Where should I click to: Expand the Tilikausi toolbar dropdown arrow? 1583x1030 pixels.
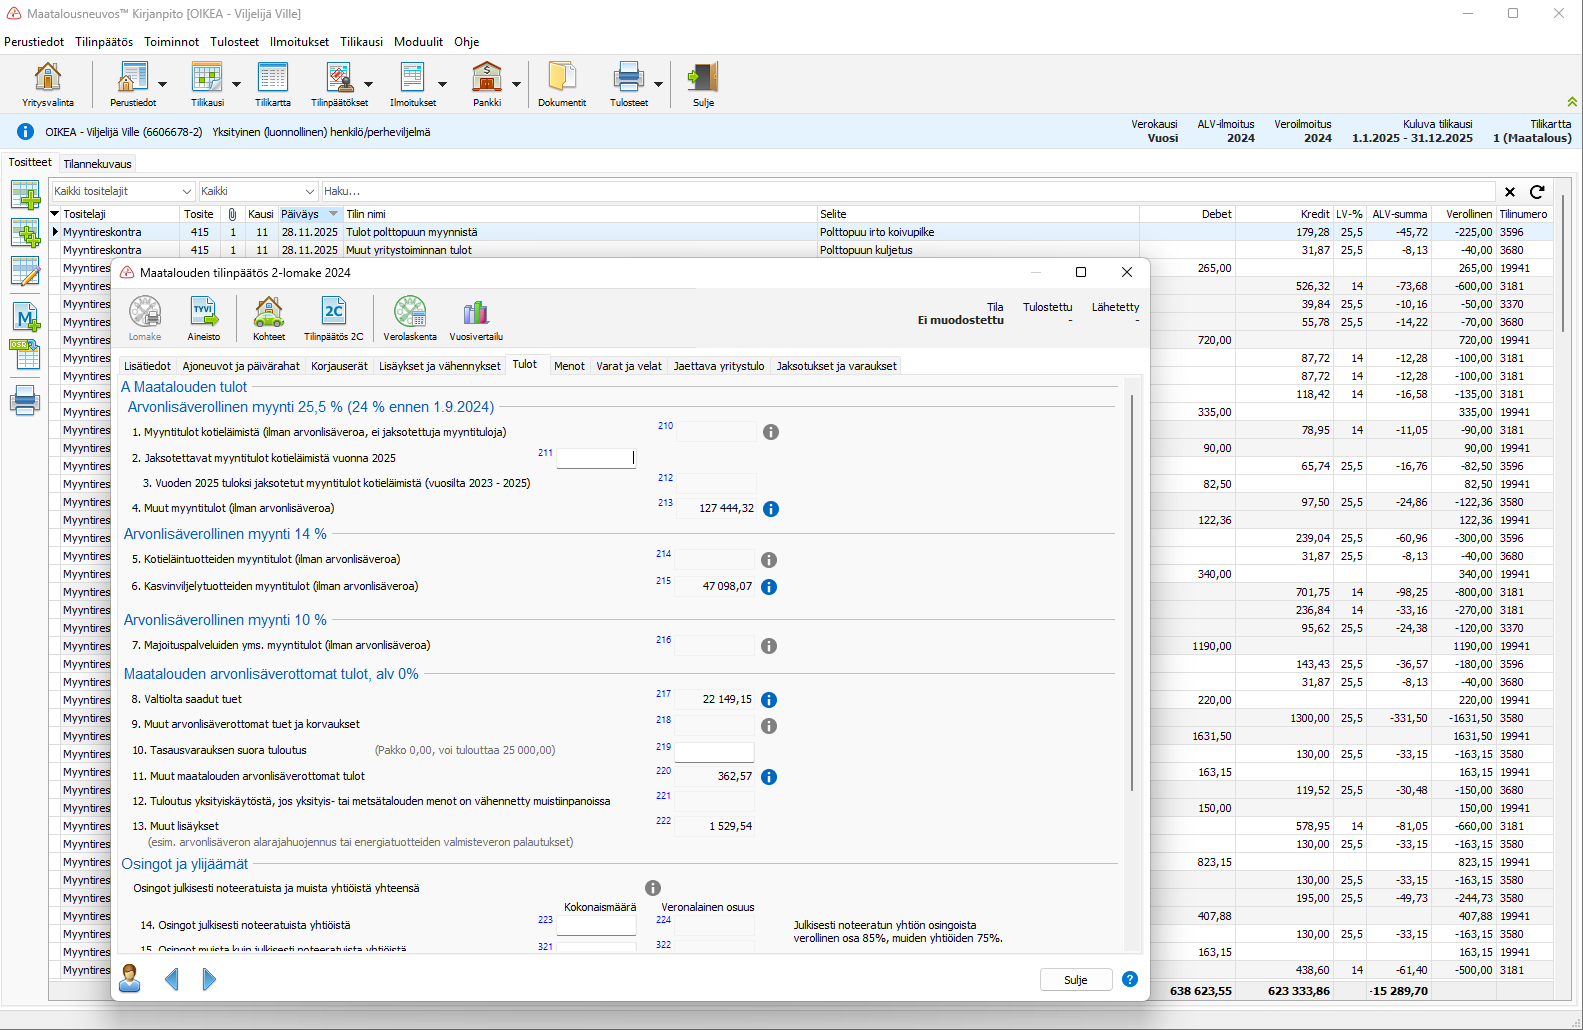pos(236,85)
